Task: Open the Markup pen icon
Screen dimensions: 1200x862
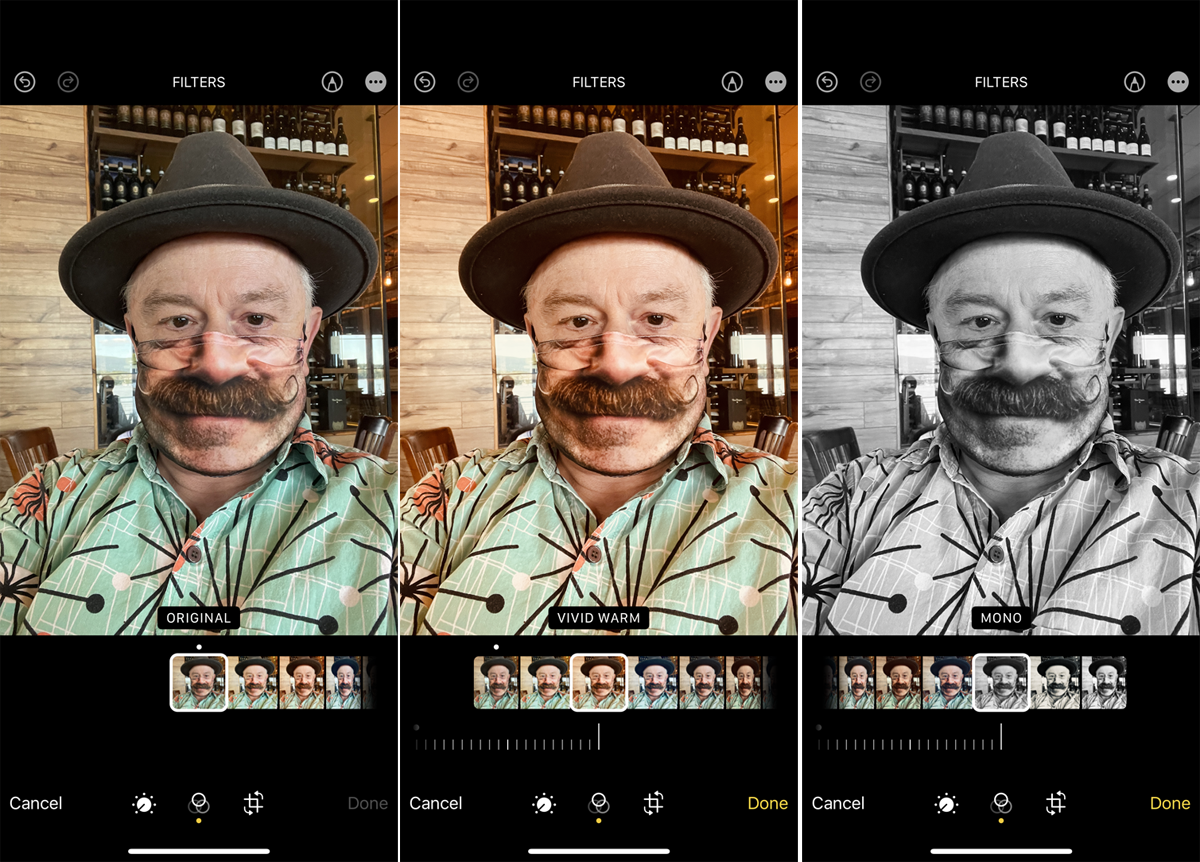Action: [x=331, y=82]
